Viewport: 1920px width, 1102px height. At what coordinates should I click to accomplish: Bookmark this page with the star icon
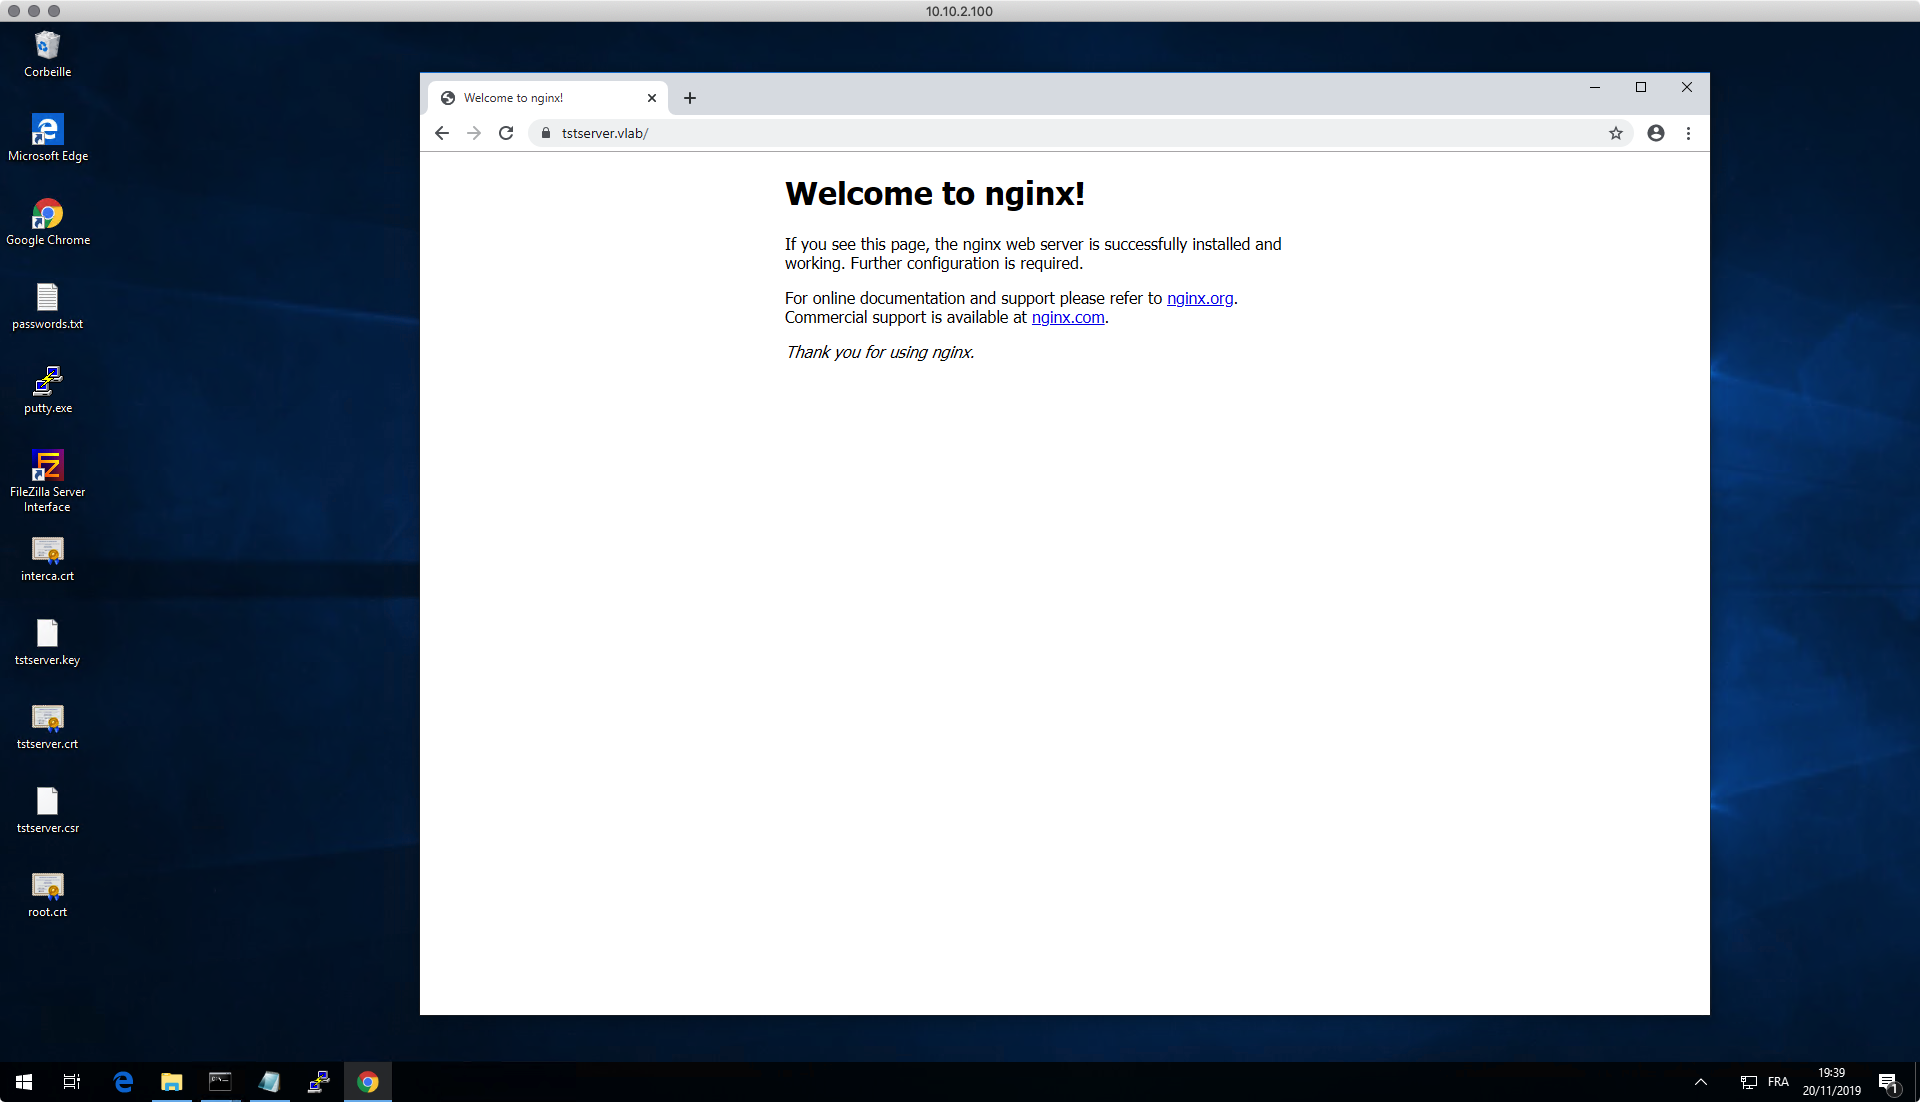tap(1615, 133)
